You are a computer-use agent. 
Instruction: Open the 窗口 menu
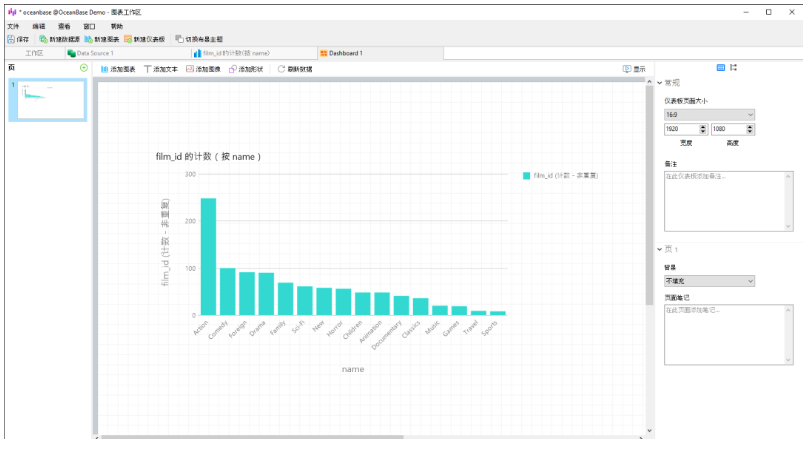tap(89, 26)
